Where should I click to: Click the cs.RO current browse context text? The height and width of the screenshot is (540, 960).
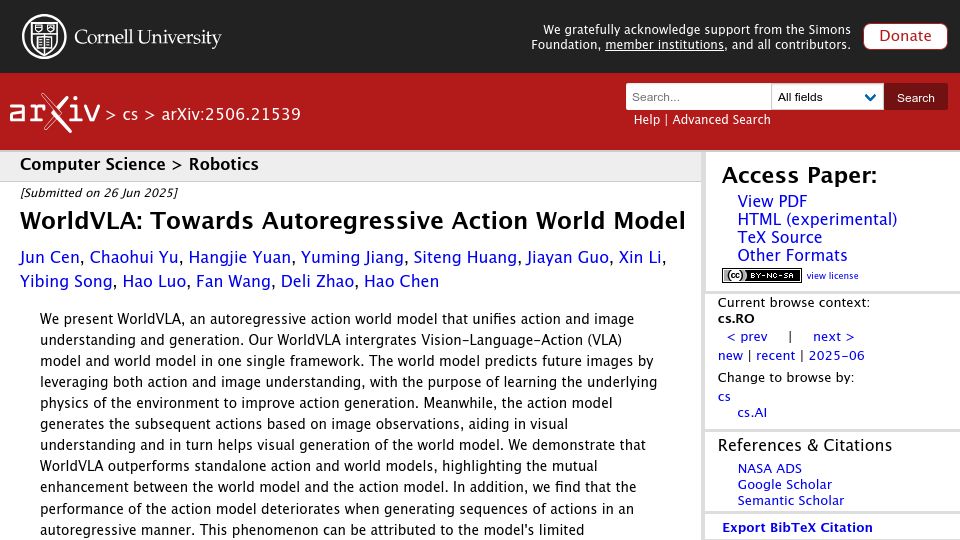tap(736, 318)
